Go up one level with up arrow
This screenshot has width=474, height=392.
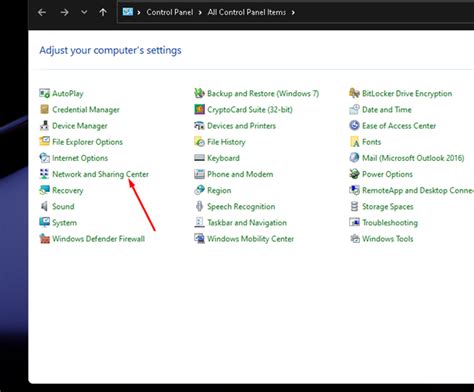(x=103, y=13)
